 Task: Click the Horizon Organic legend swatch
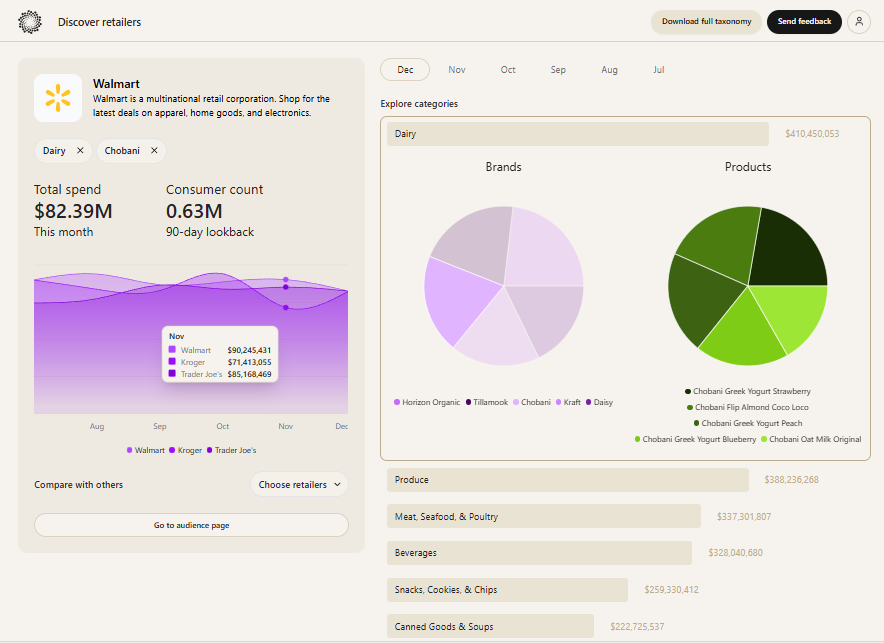coord(397,402)
